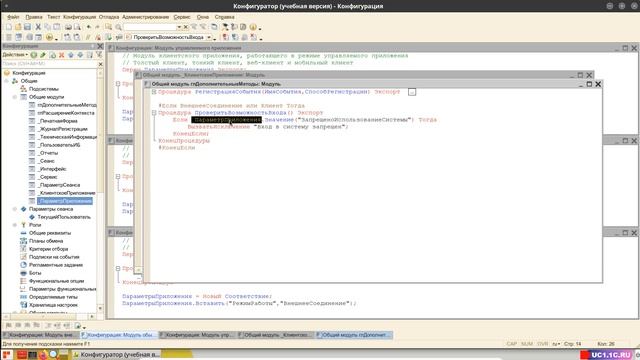Open the Администрирование menu
The image size is (640, 360).
[145, 17]
